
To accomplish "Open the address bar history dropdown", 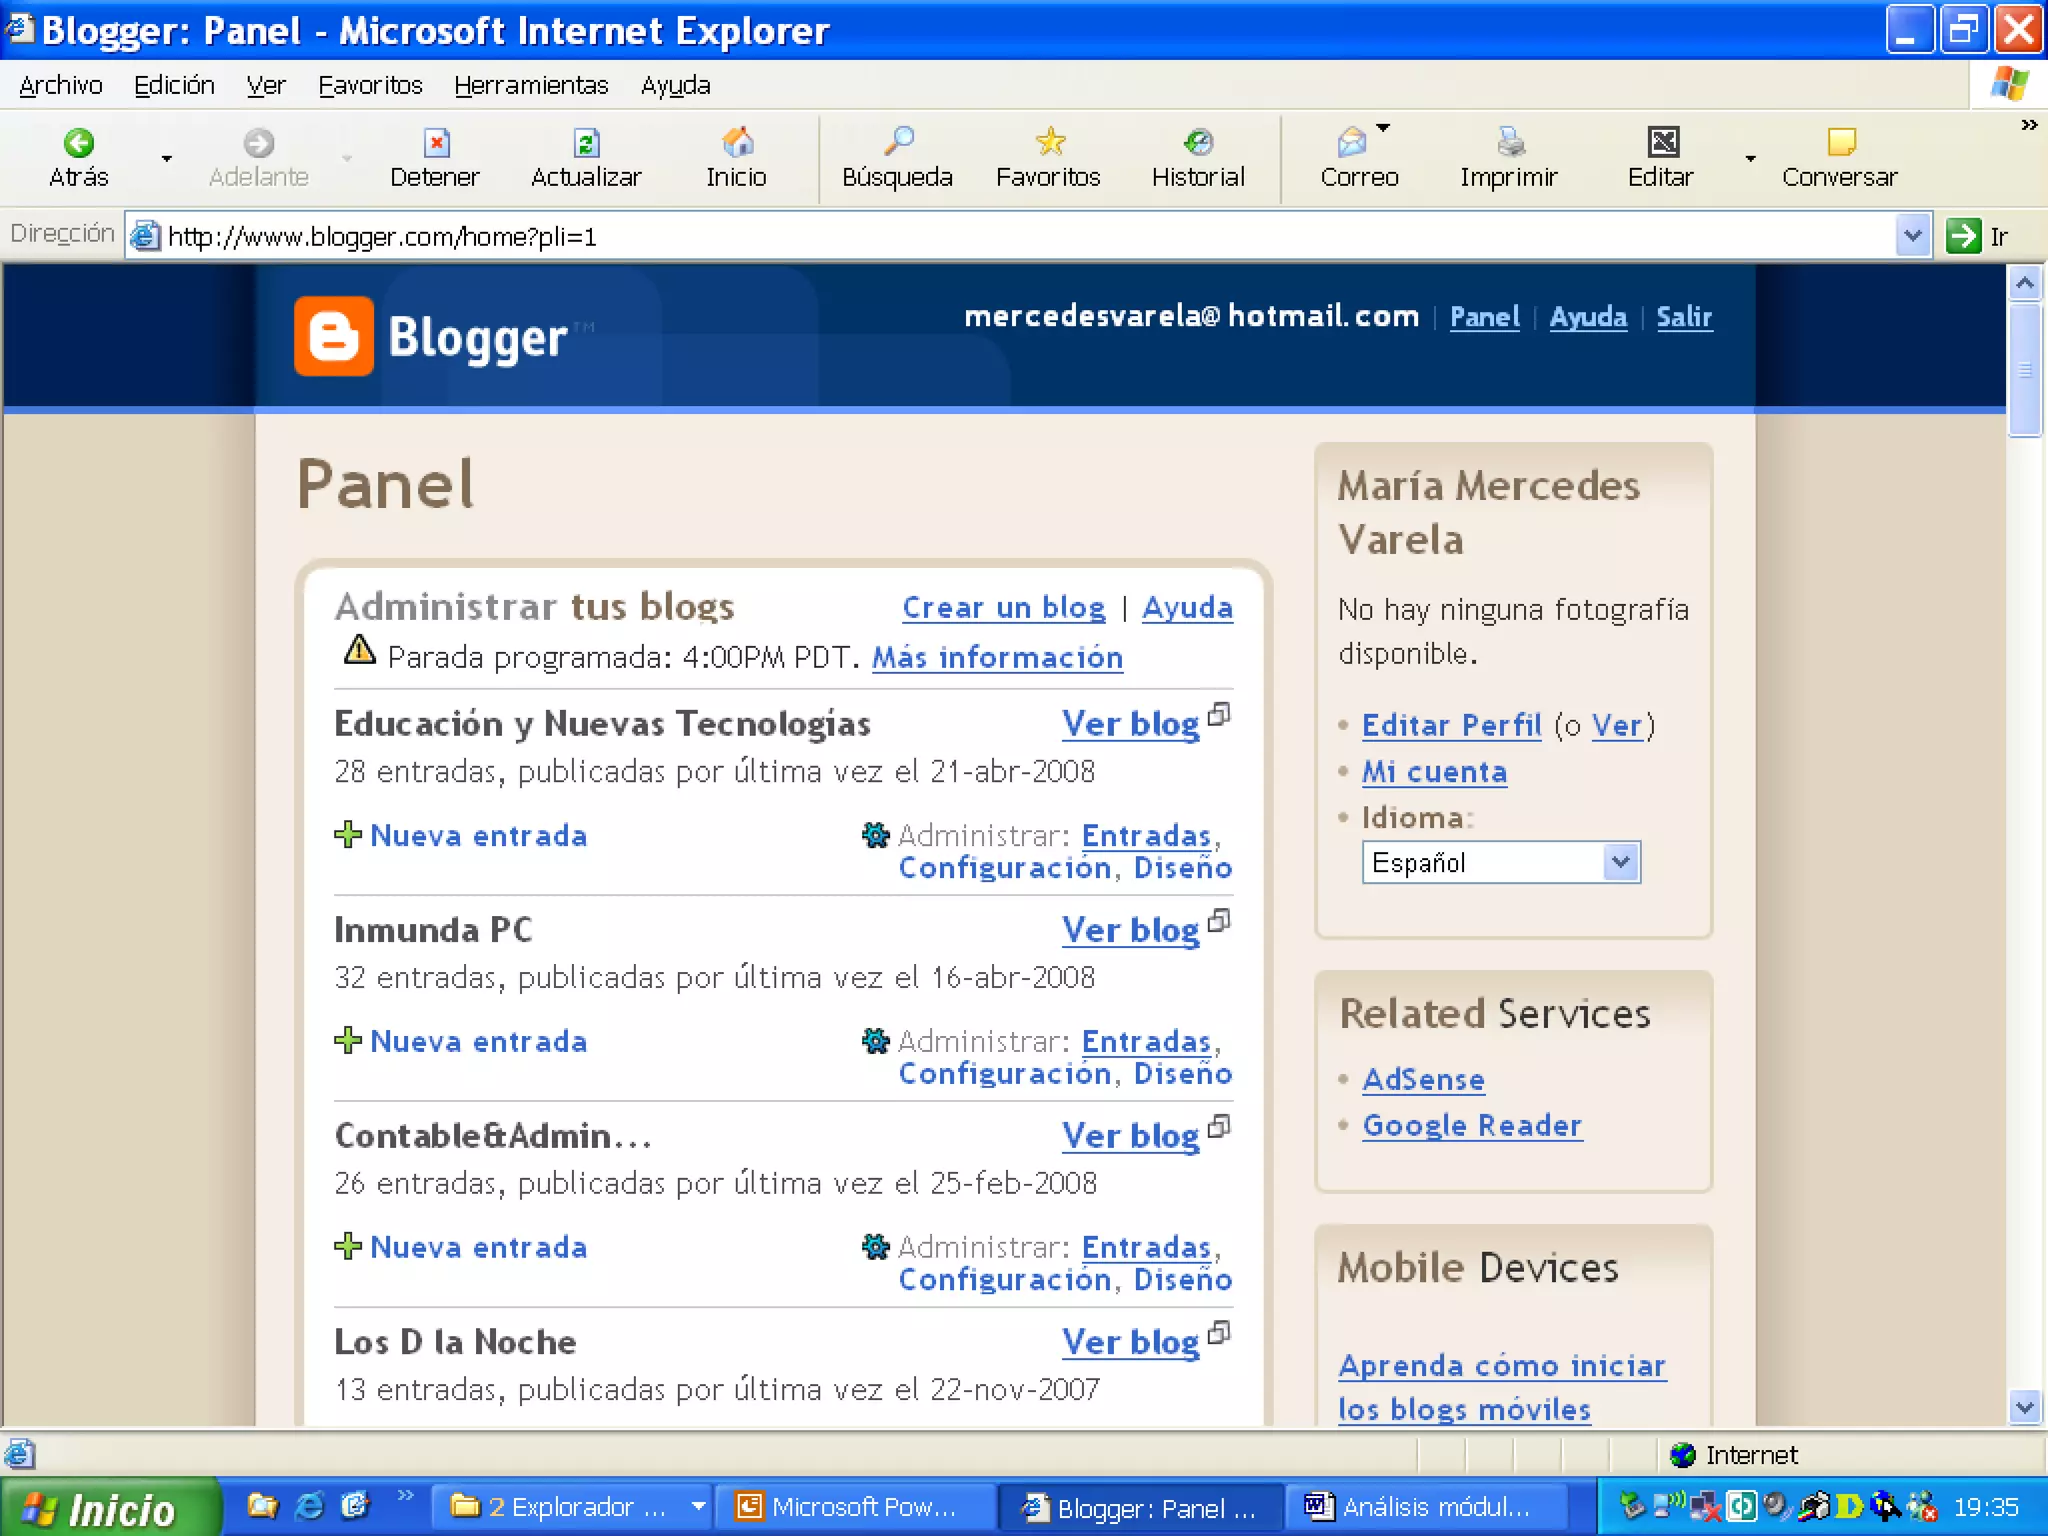I will pyautogui.click(x=1912, y=236).
